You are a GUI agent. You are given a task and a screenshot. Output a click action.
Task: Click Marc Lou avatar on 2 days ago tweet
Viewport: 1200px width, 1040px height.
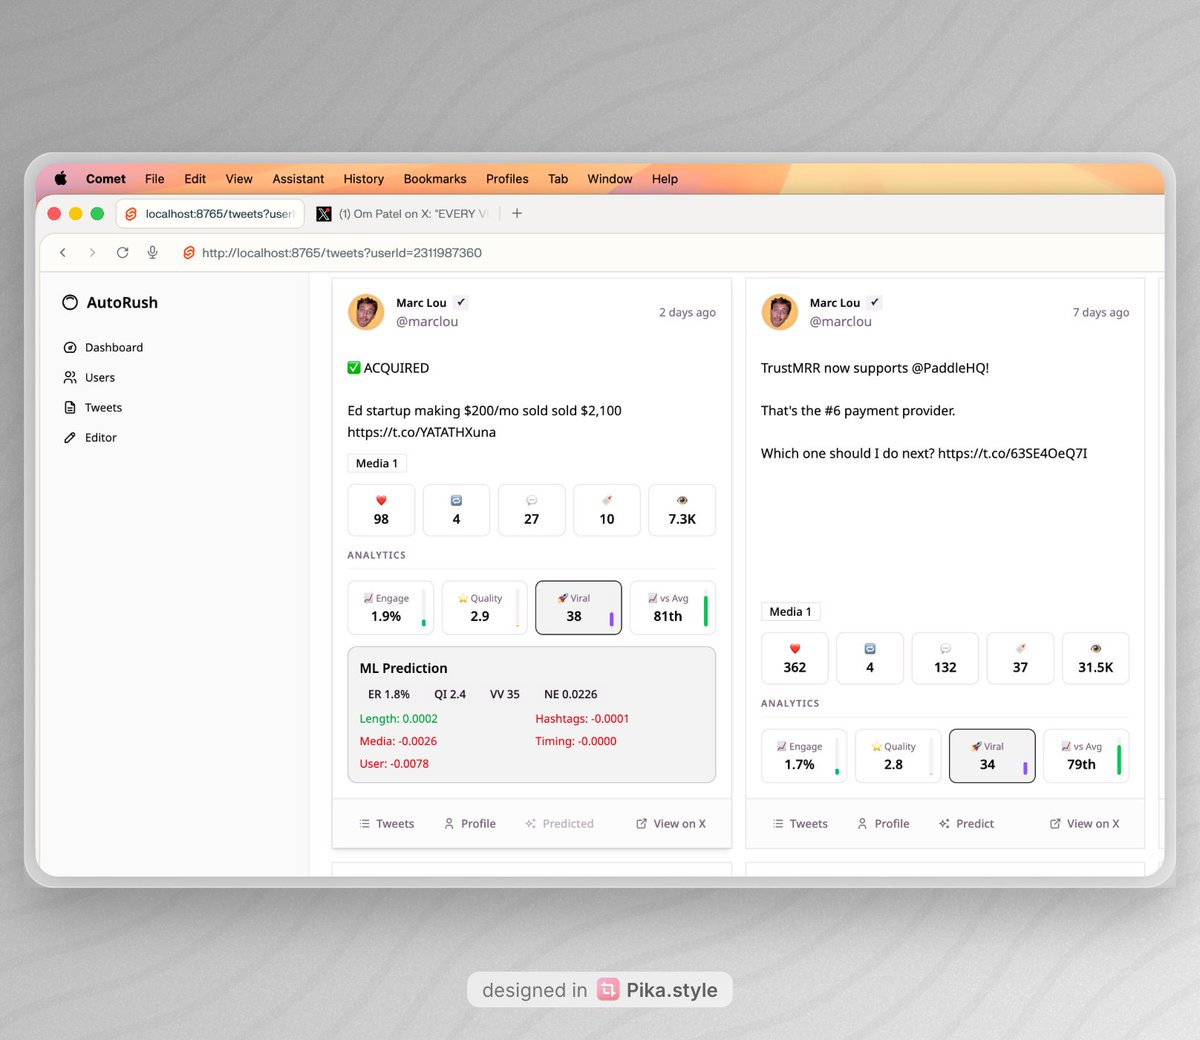click(x=366, y=312)
